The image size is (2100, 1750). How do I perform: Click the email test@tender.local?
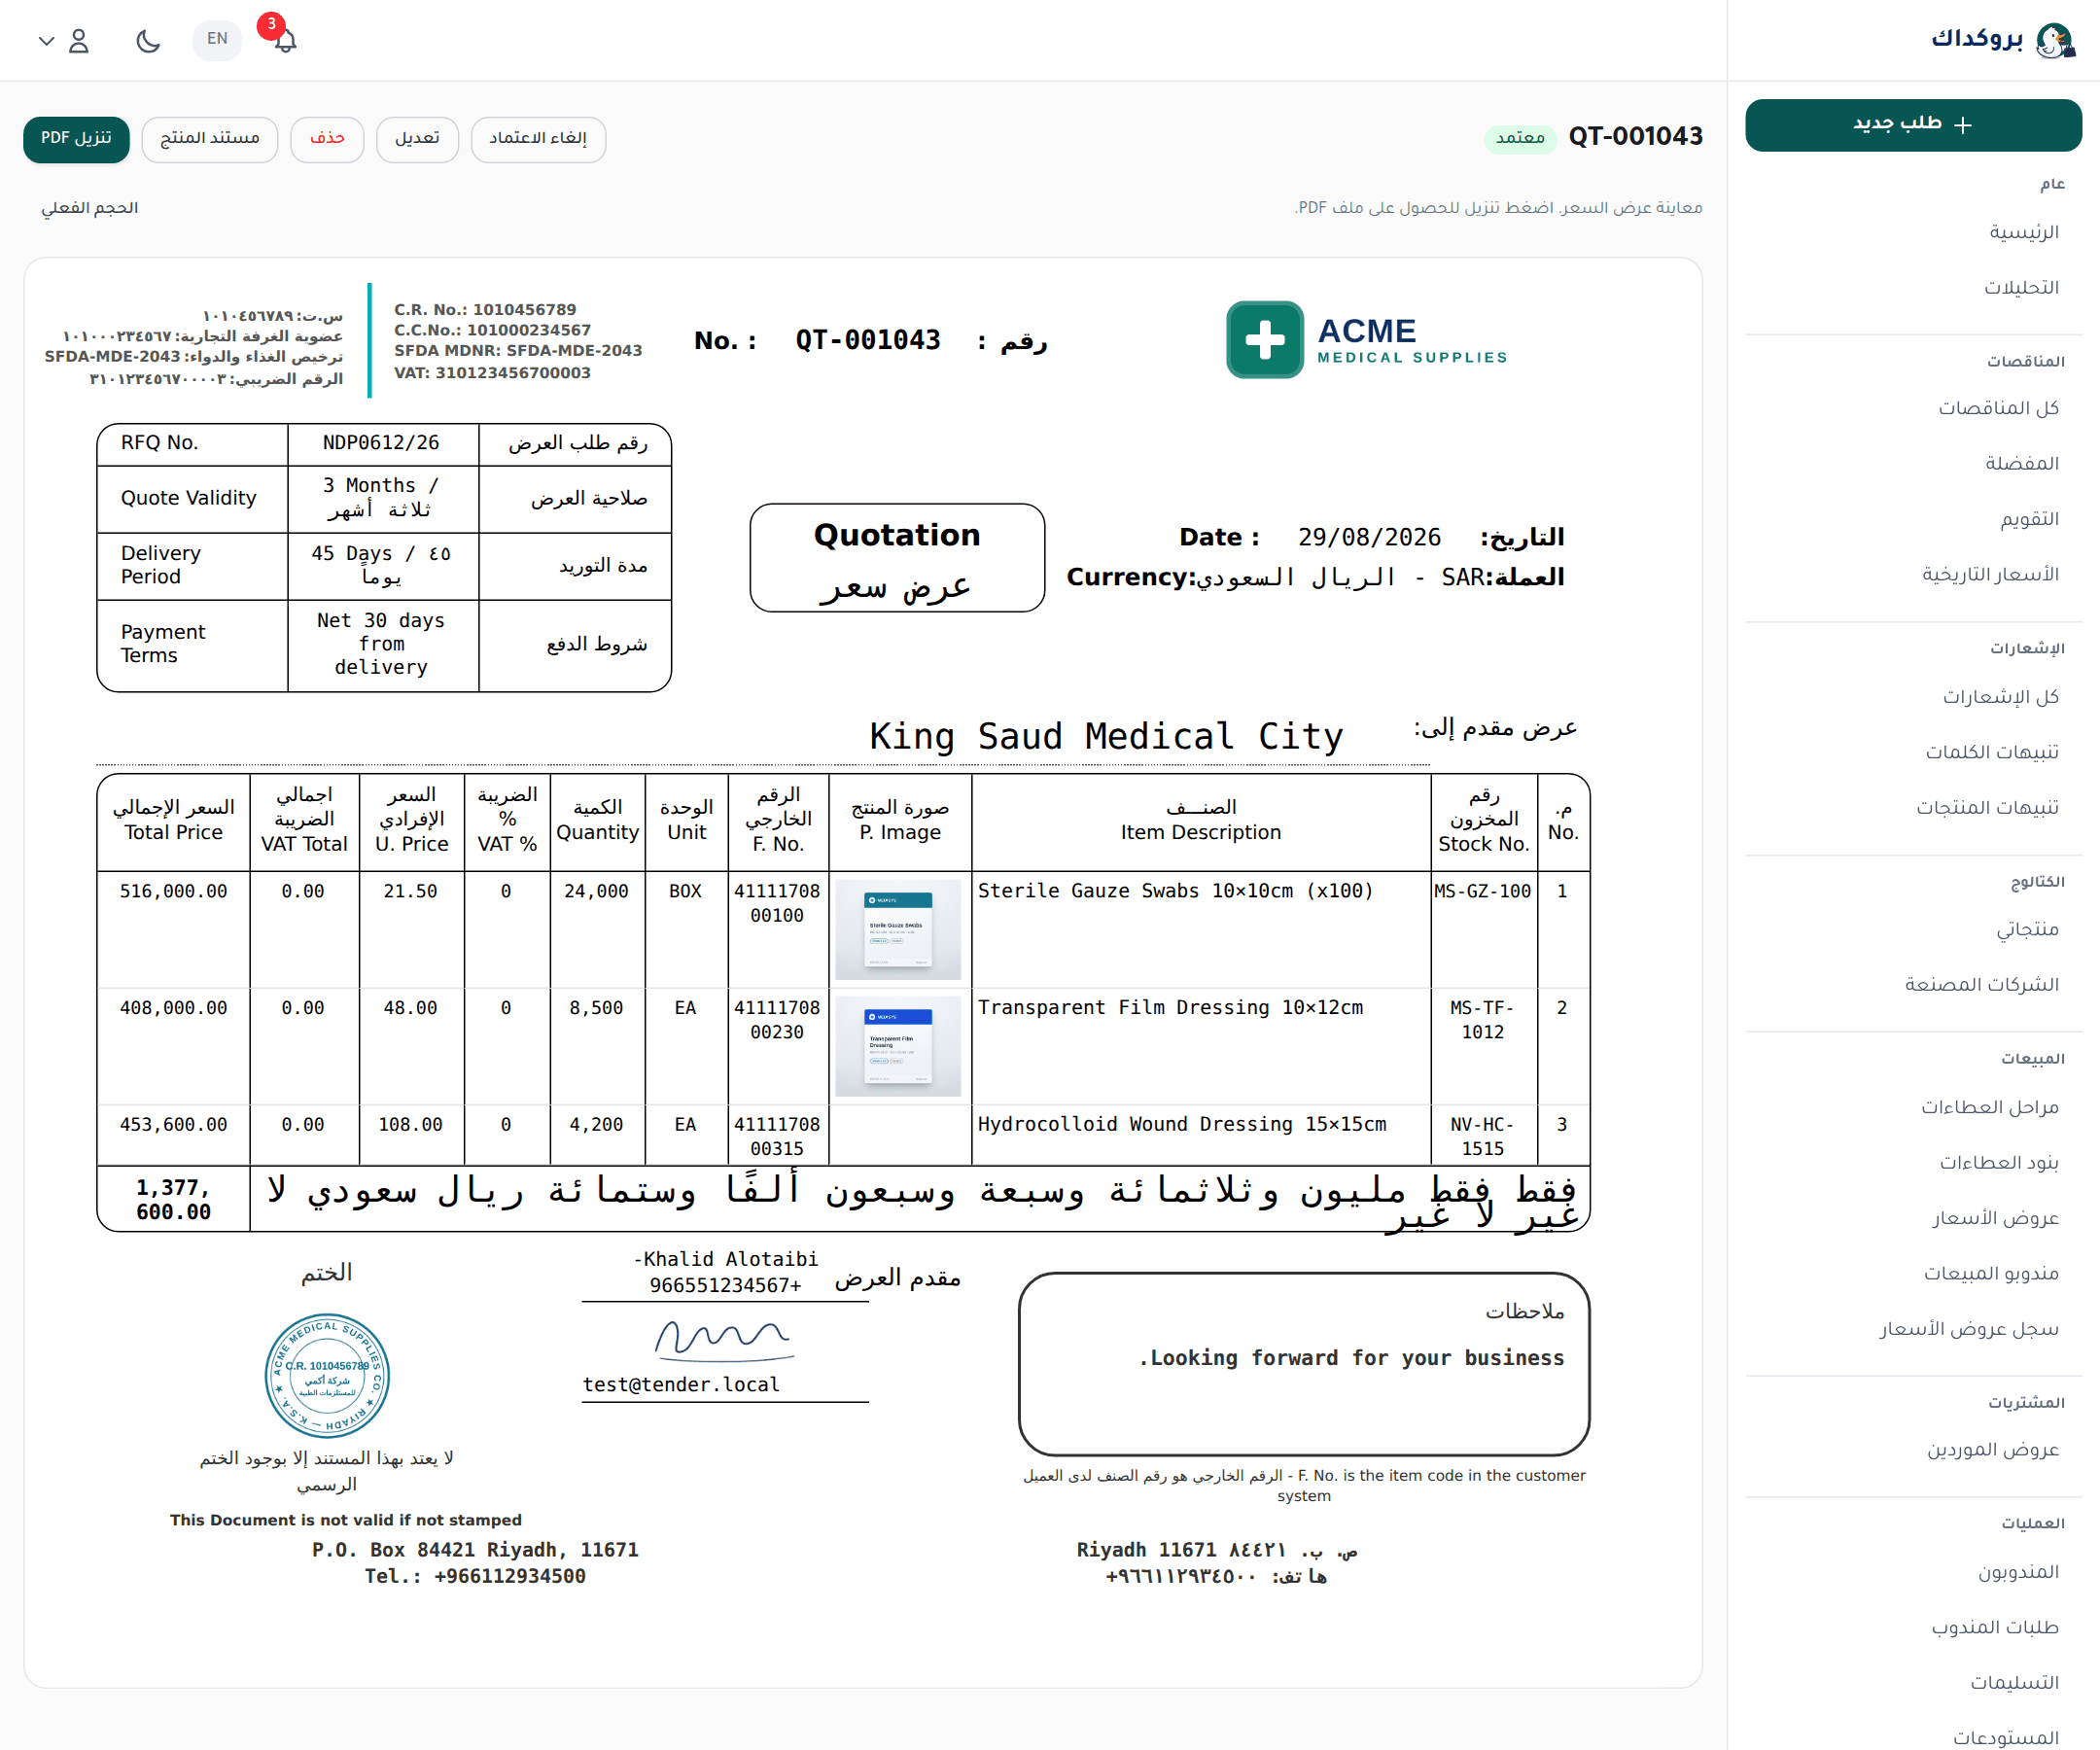(681, 1385)
